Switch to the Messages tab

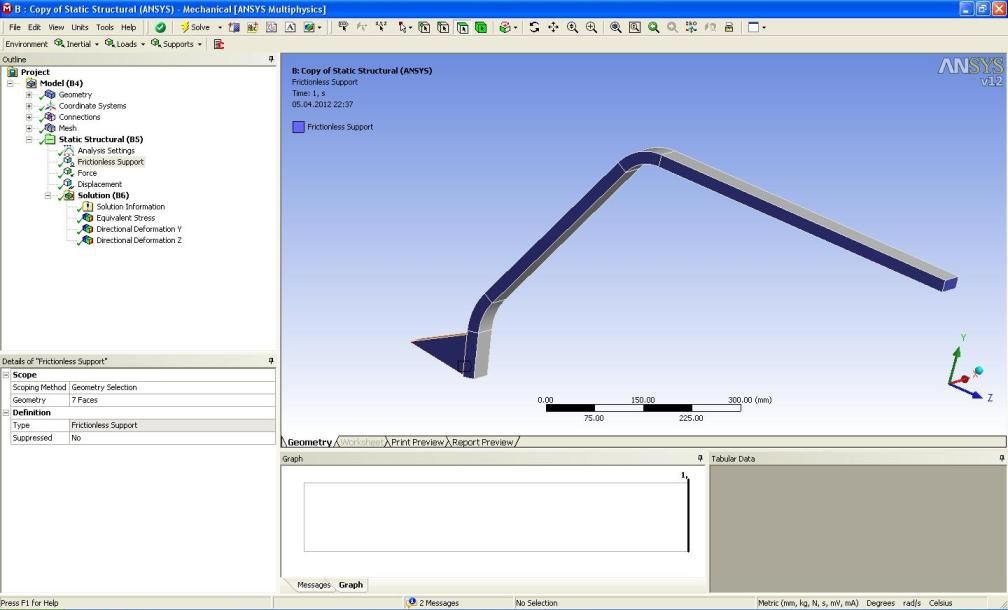pyautogui.click(x=314, y=585)
